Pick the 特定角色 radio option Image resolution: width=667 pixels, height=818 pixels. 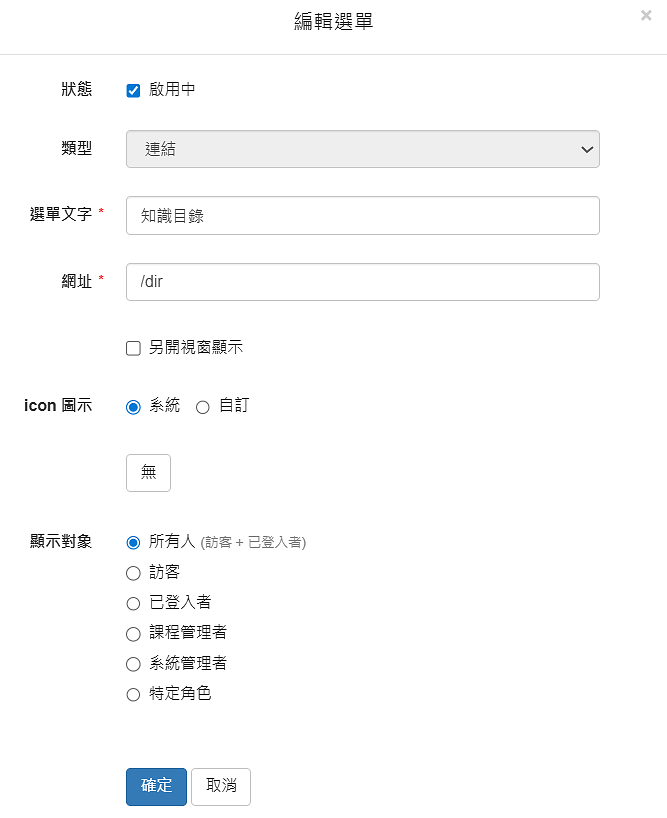pyautogui.click(x=133, y=694)
